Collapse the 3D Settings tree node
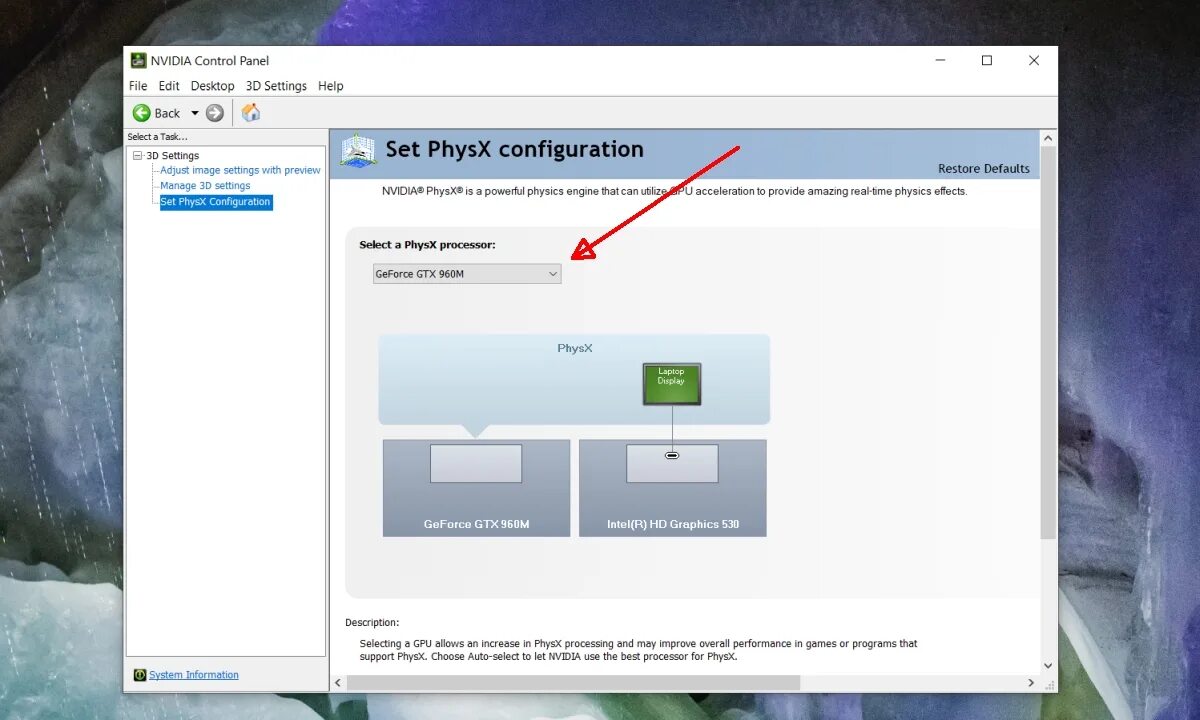The image size is (1200, 720). pos(138,156)
